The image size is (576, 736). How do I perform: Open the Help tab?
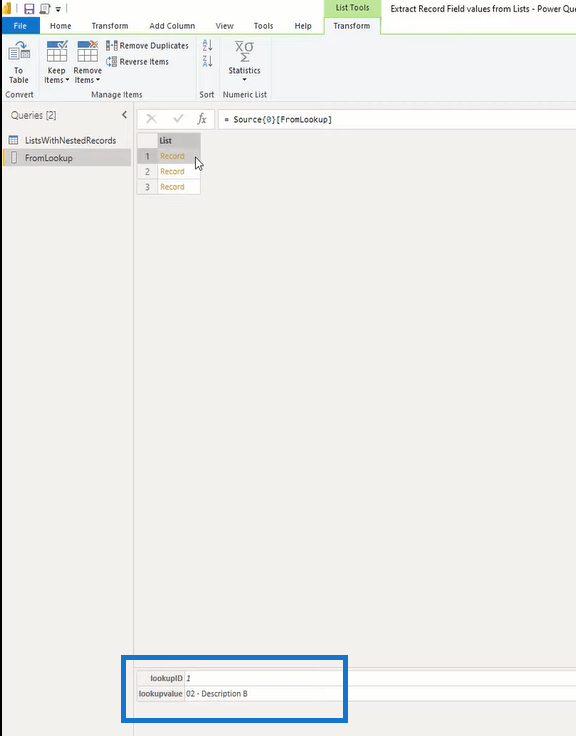[303, 26]
